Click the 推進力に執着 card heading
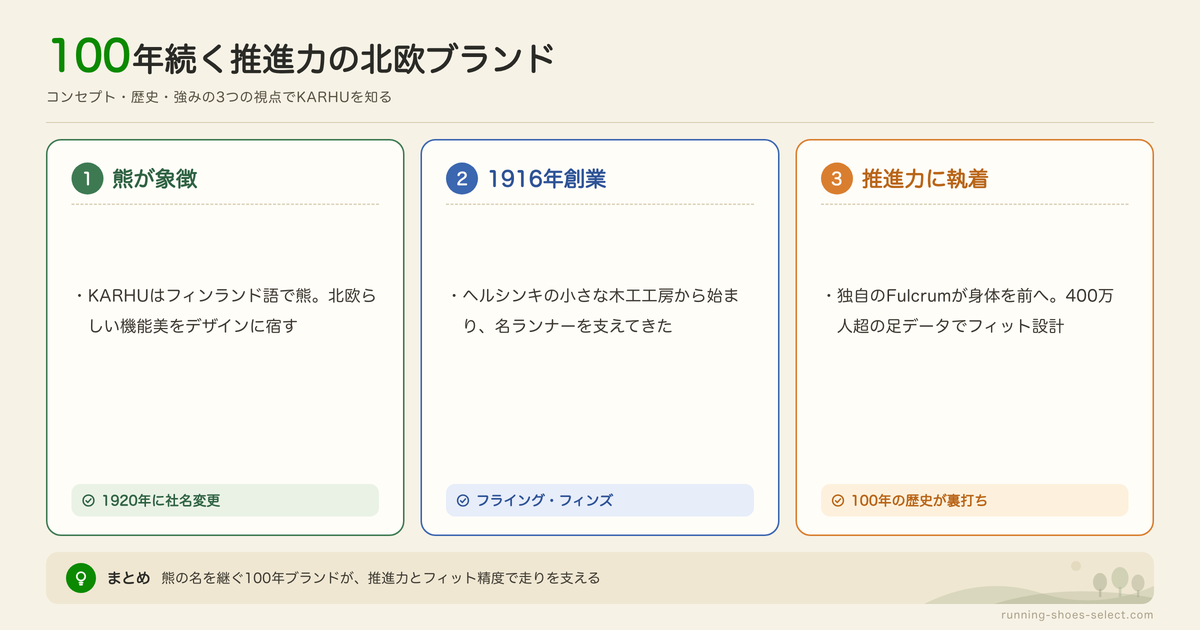 pyautogui.click(x=925, y=179)
